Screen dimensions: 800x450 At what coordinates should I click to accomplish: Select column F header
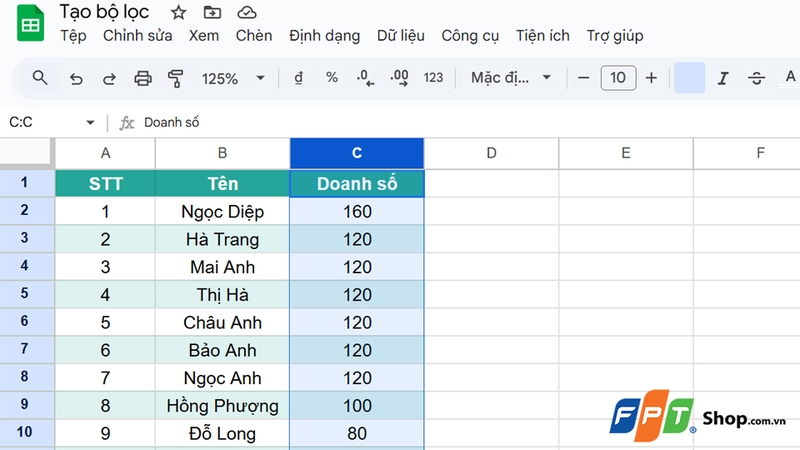point(747,153)
